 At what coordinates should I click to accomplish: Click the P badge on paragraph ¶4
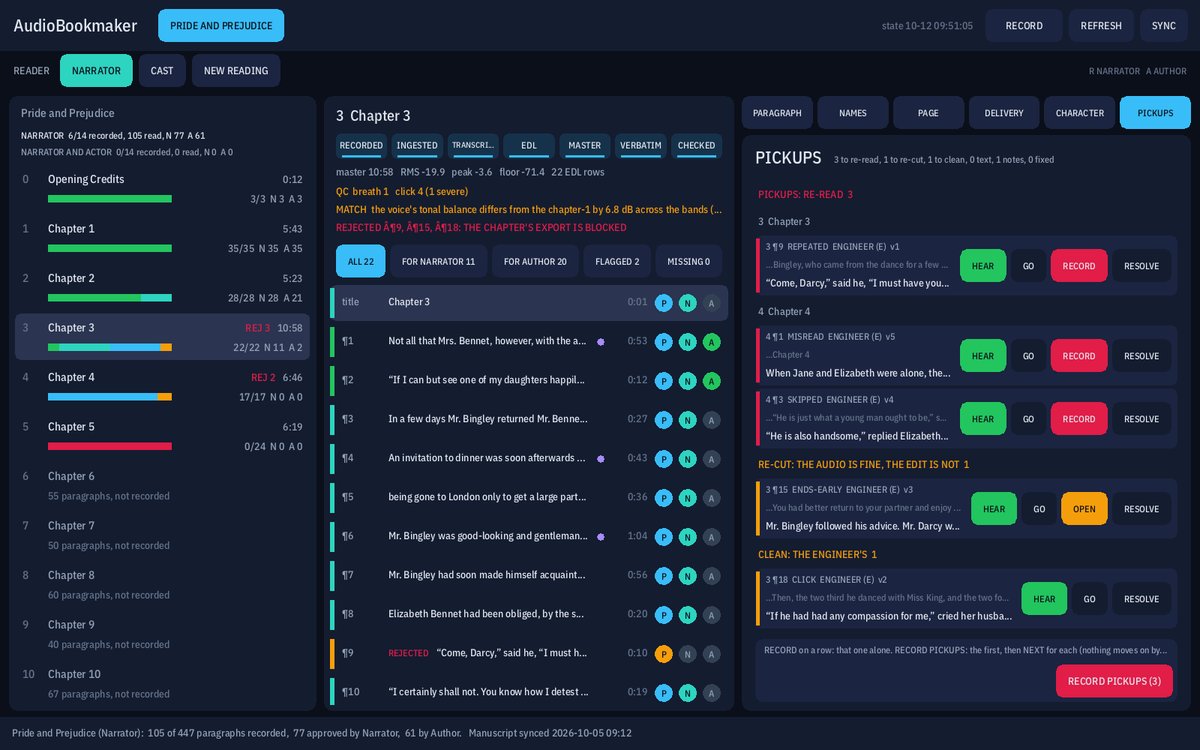664,458
